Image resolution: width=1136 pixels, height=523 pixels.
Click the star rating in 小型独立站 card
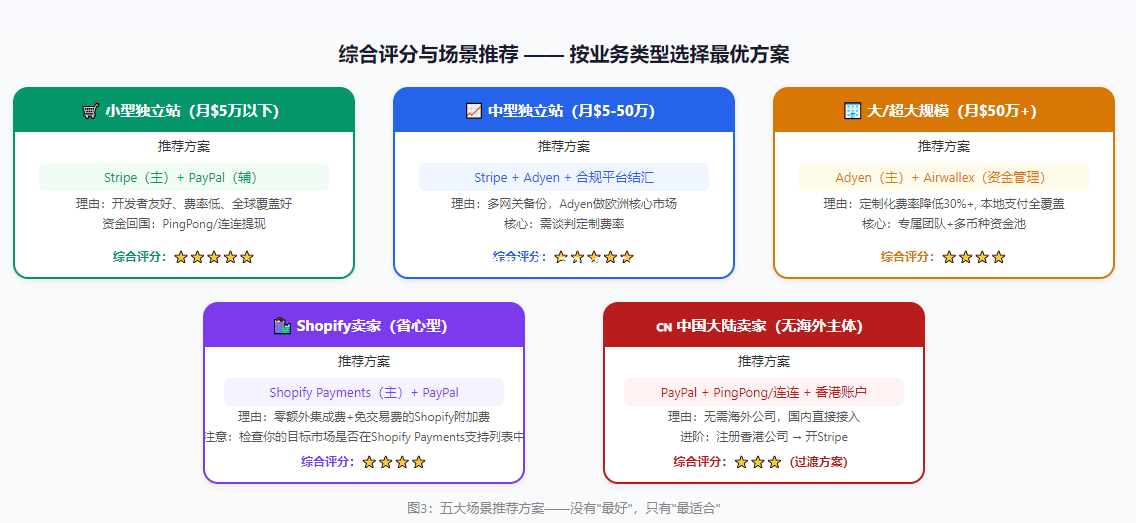point(214,257)
